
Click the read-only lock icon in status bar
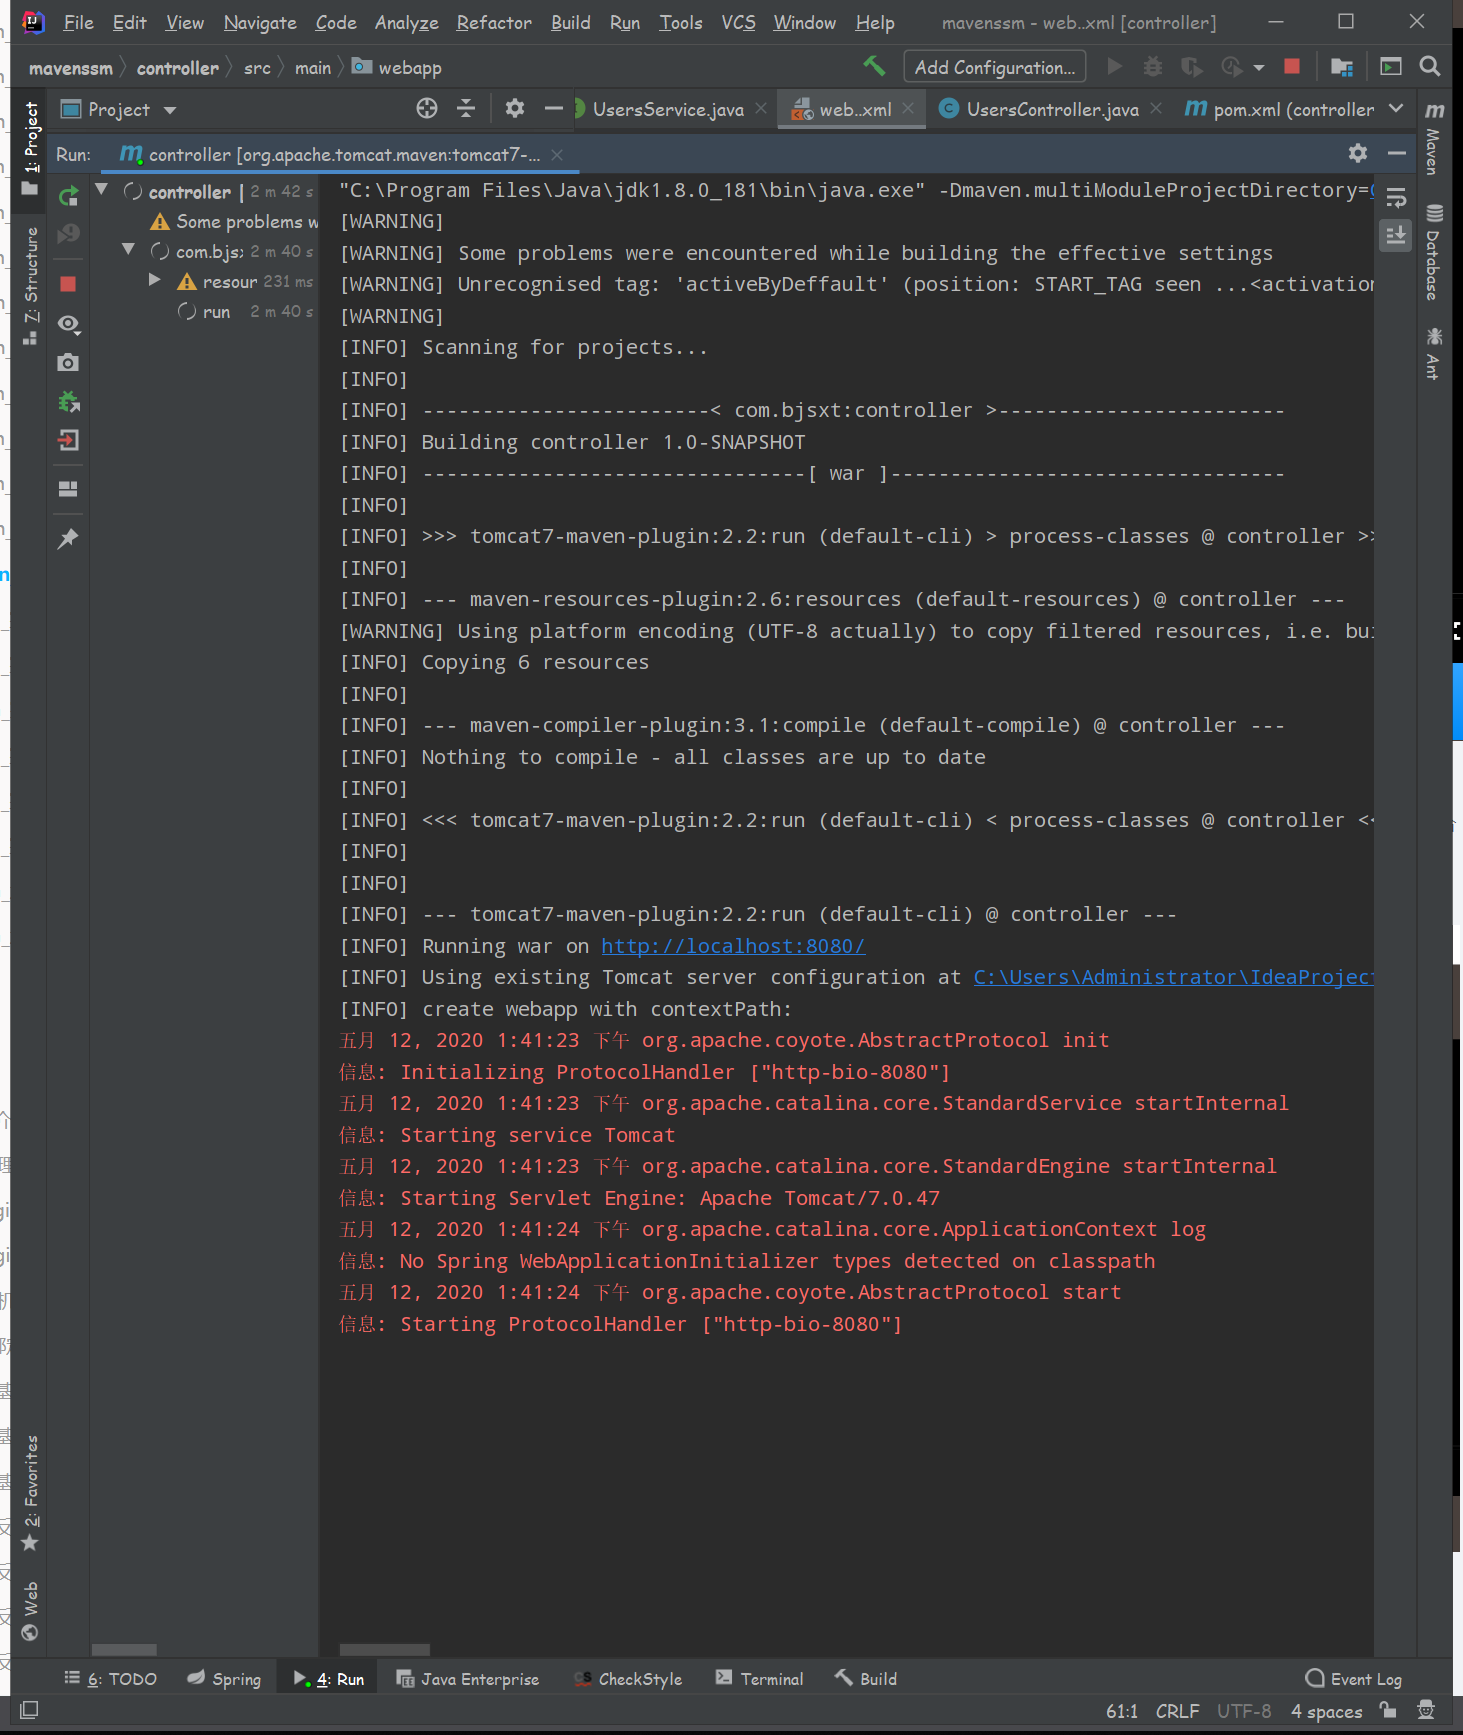(1388, 1710)
